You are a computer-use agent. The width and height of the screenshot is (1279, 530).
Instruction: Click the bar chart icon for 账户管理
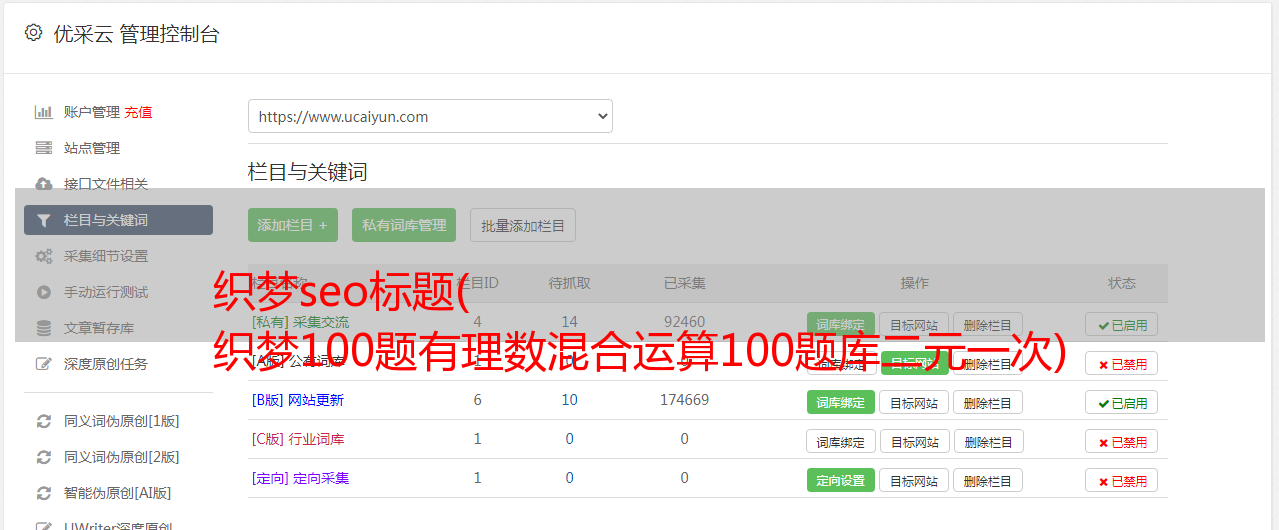point(43,112)
